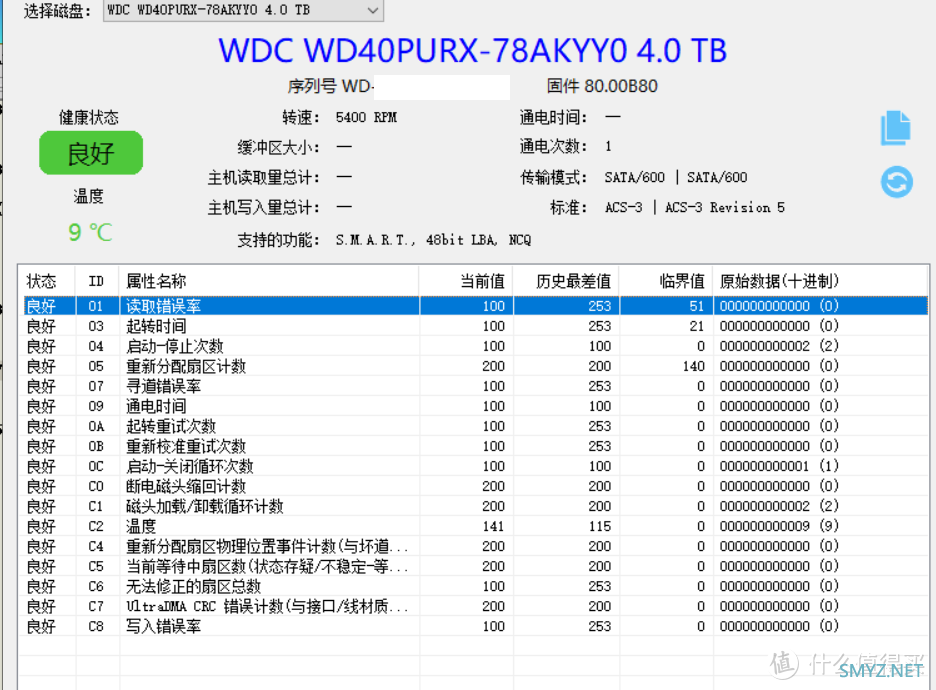Click the green 良好 health status button

(91, 153)
